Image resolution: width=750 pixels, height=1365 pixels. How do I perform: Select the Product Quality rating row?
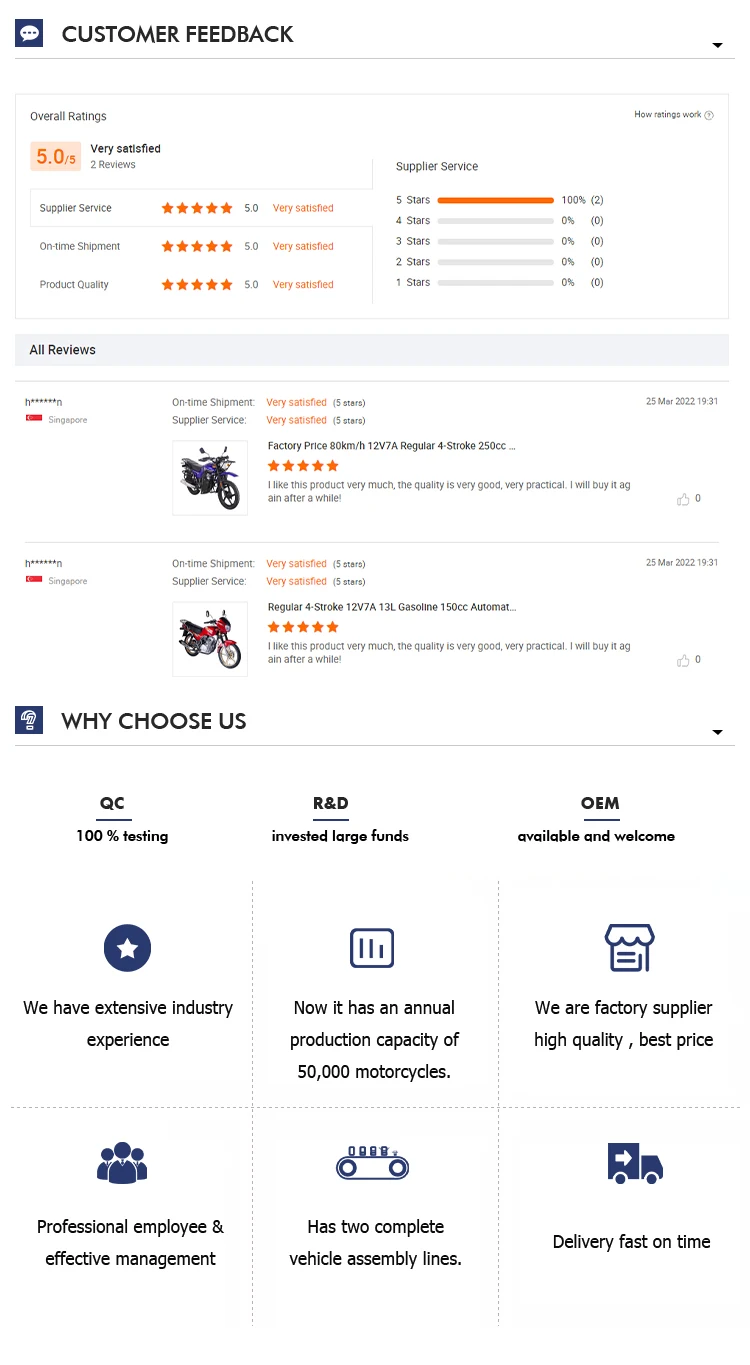(200, 285)
